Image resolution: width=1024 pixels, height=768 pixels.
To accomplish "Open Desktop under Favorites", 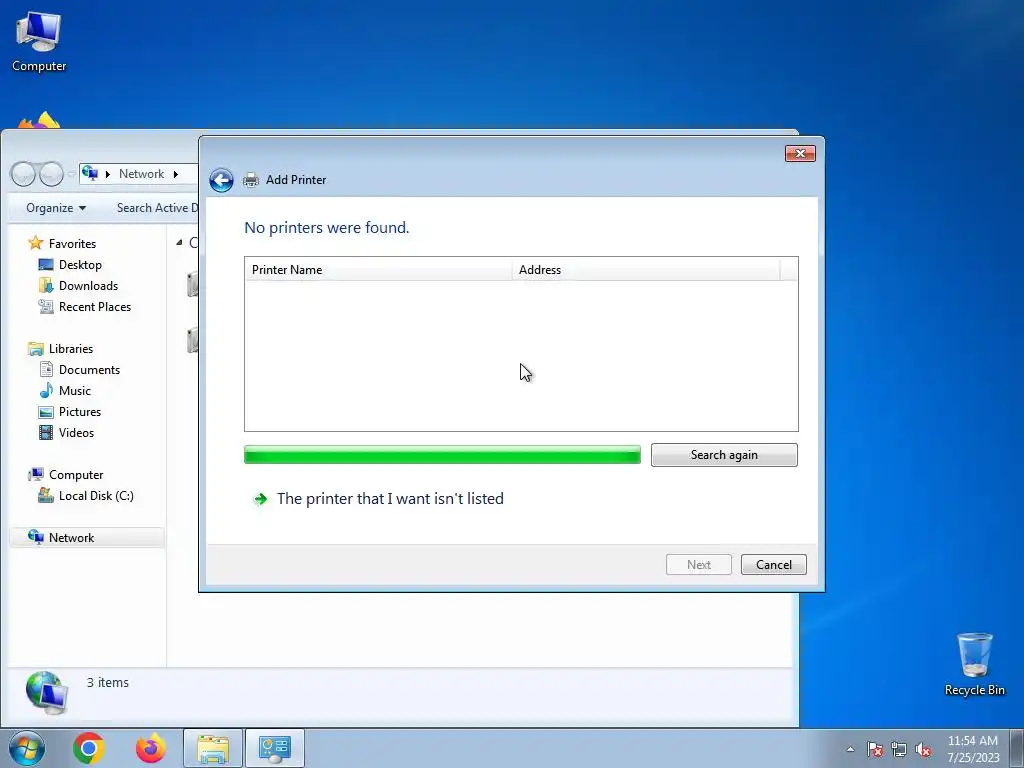I will tap(80, 264).
